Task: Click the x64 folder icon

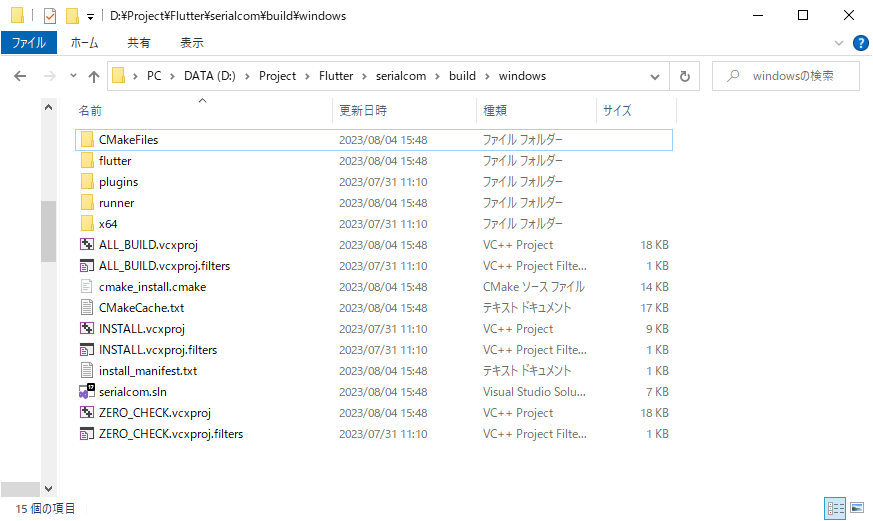Action: pos(87,224)
